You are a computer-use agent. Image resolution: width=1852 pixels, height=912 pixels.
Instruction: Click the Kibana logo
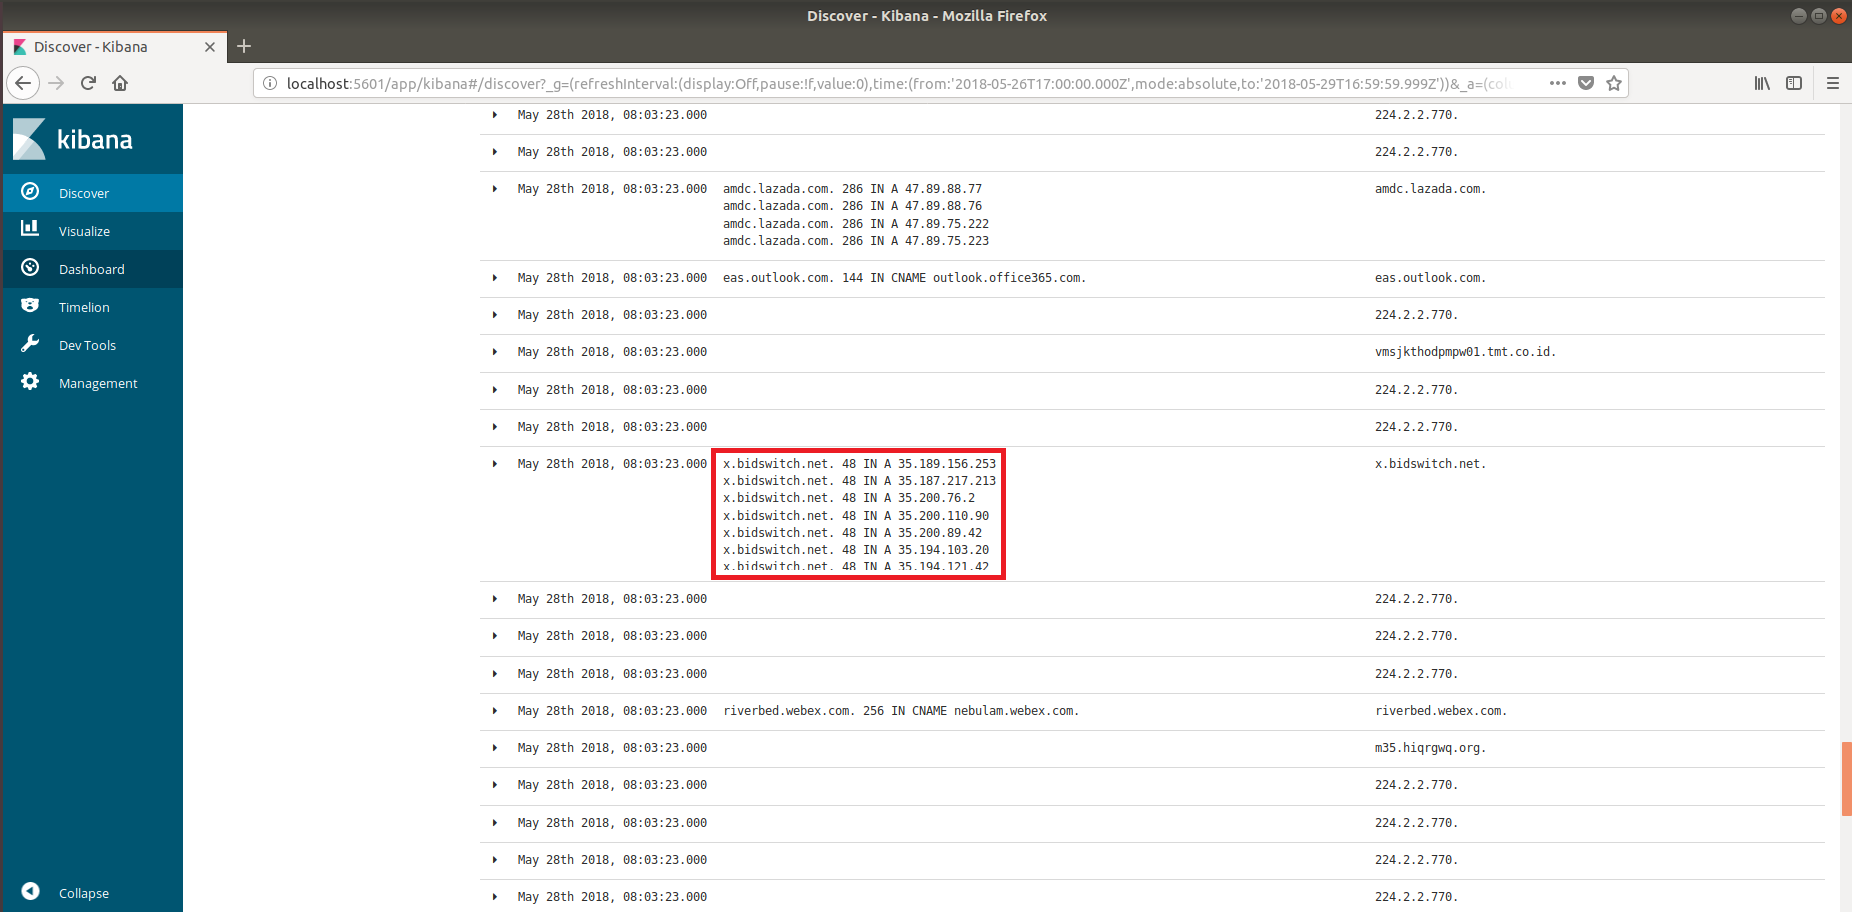(x=73, y=139)
